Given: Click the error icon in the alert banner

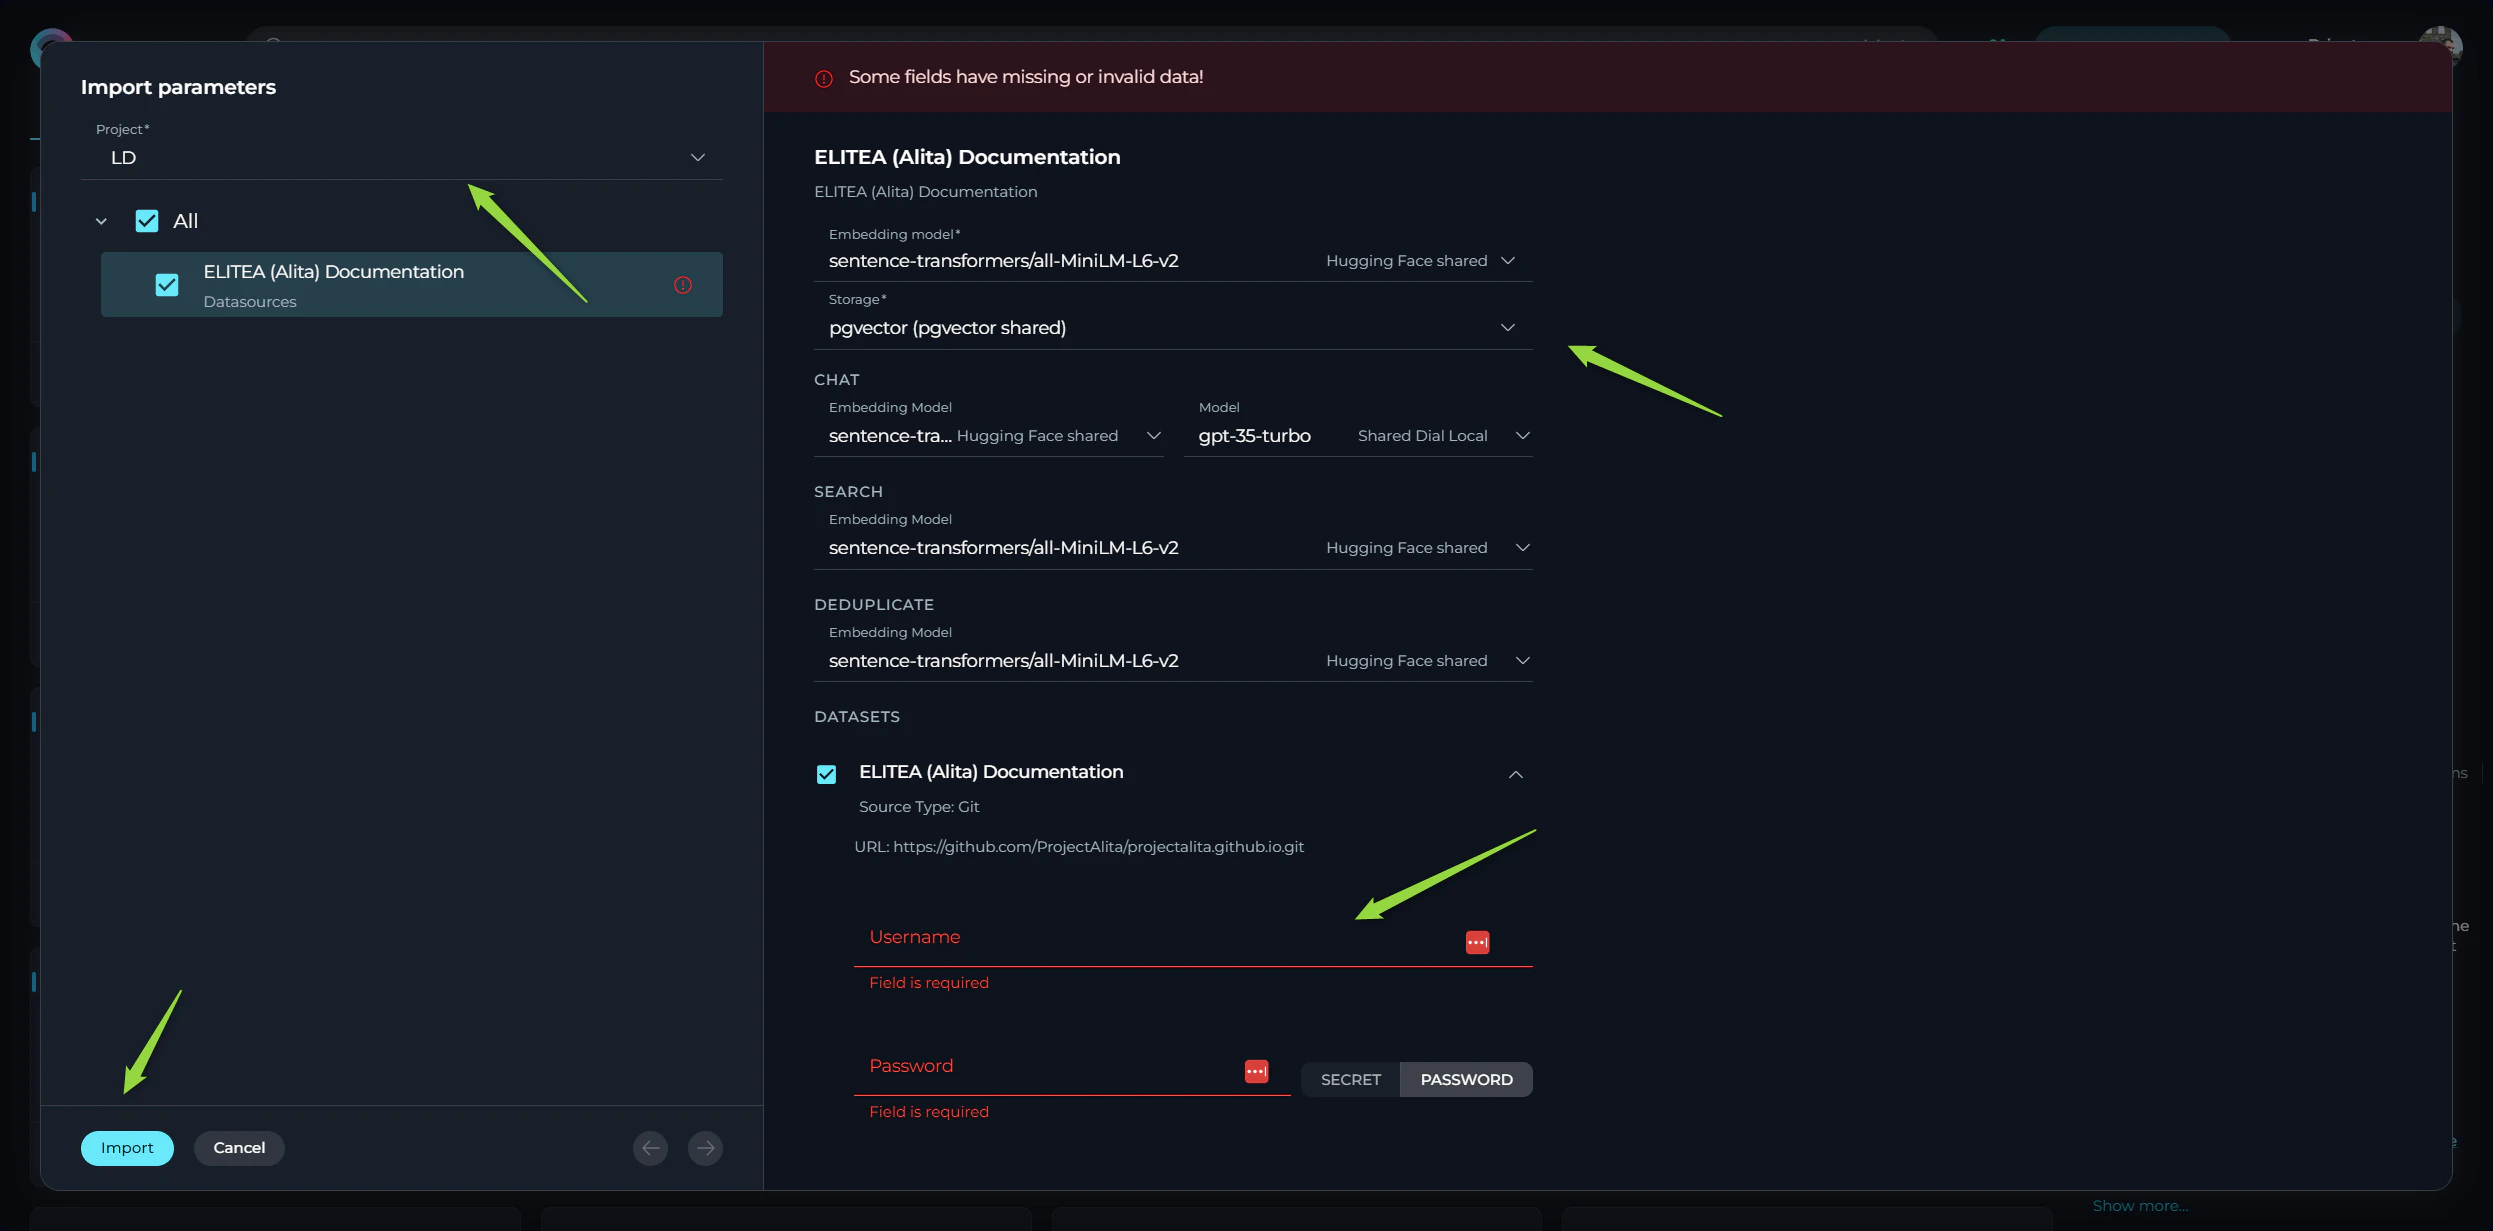Looking at the screenshot, I should 824,78.
